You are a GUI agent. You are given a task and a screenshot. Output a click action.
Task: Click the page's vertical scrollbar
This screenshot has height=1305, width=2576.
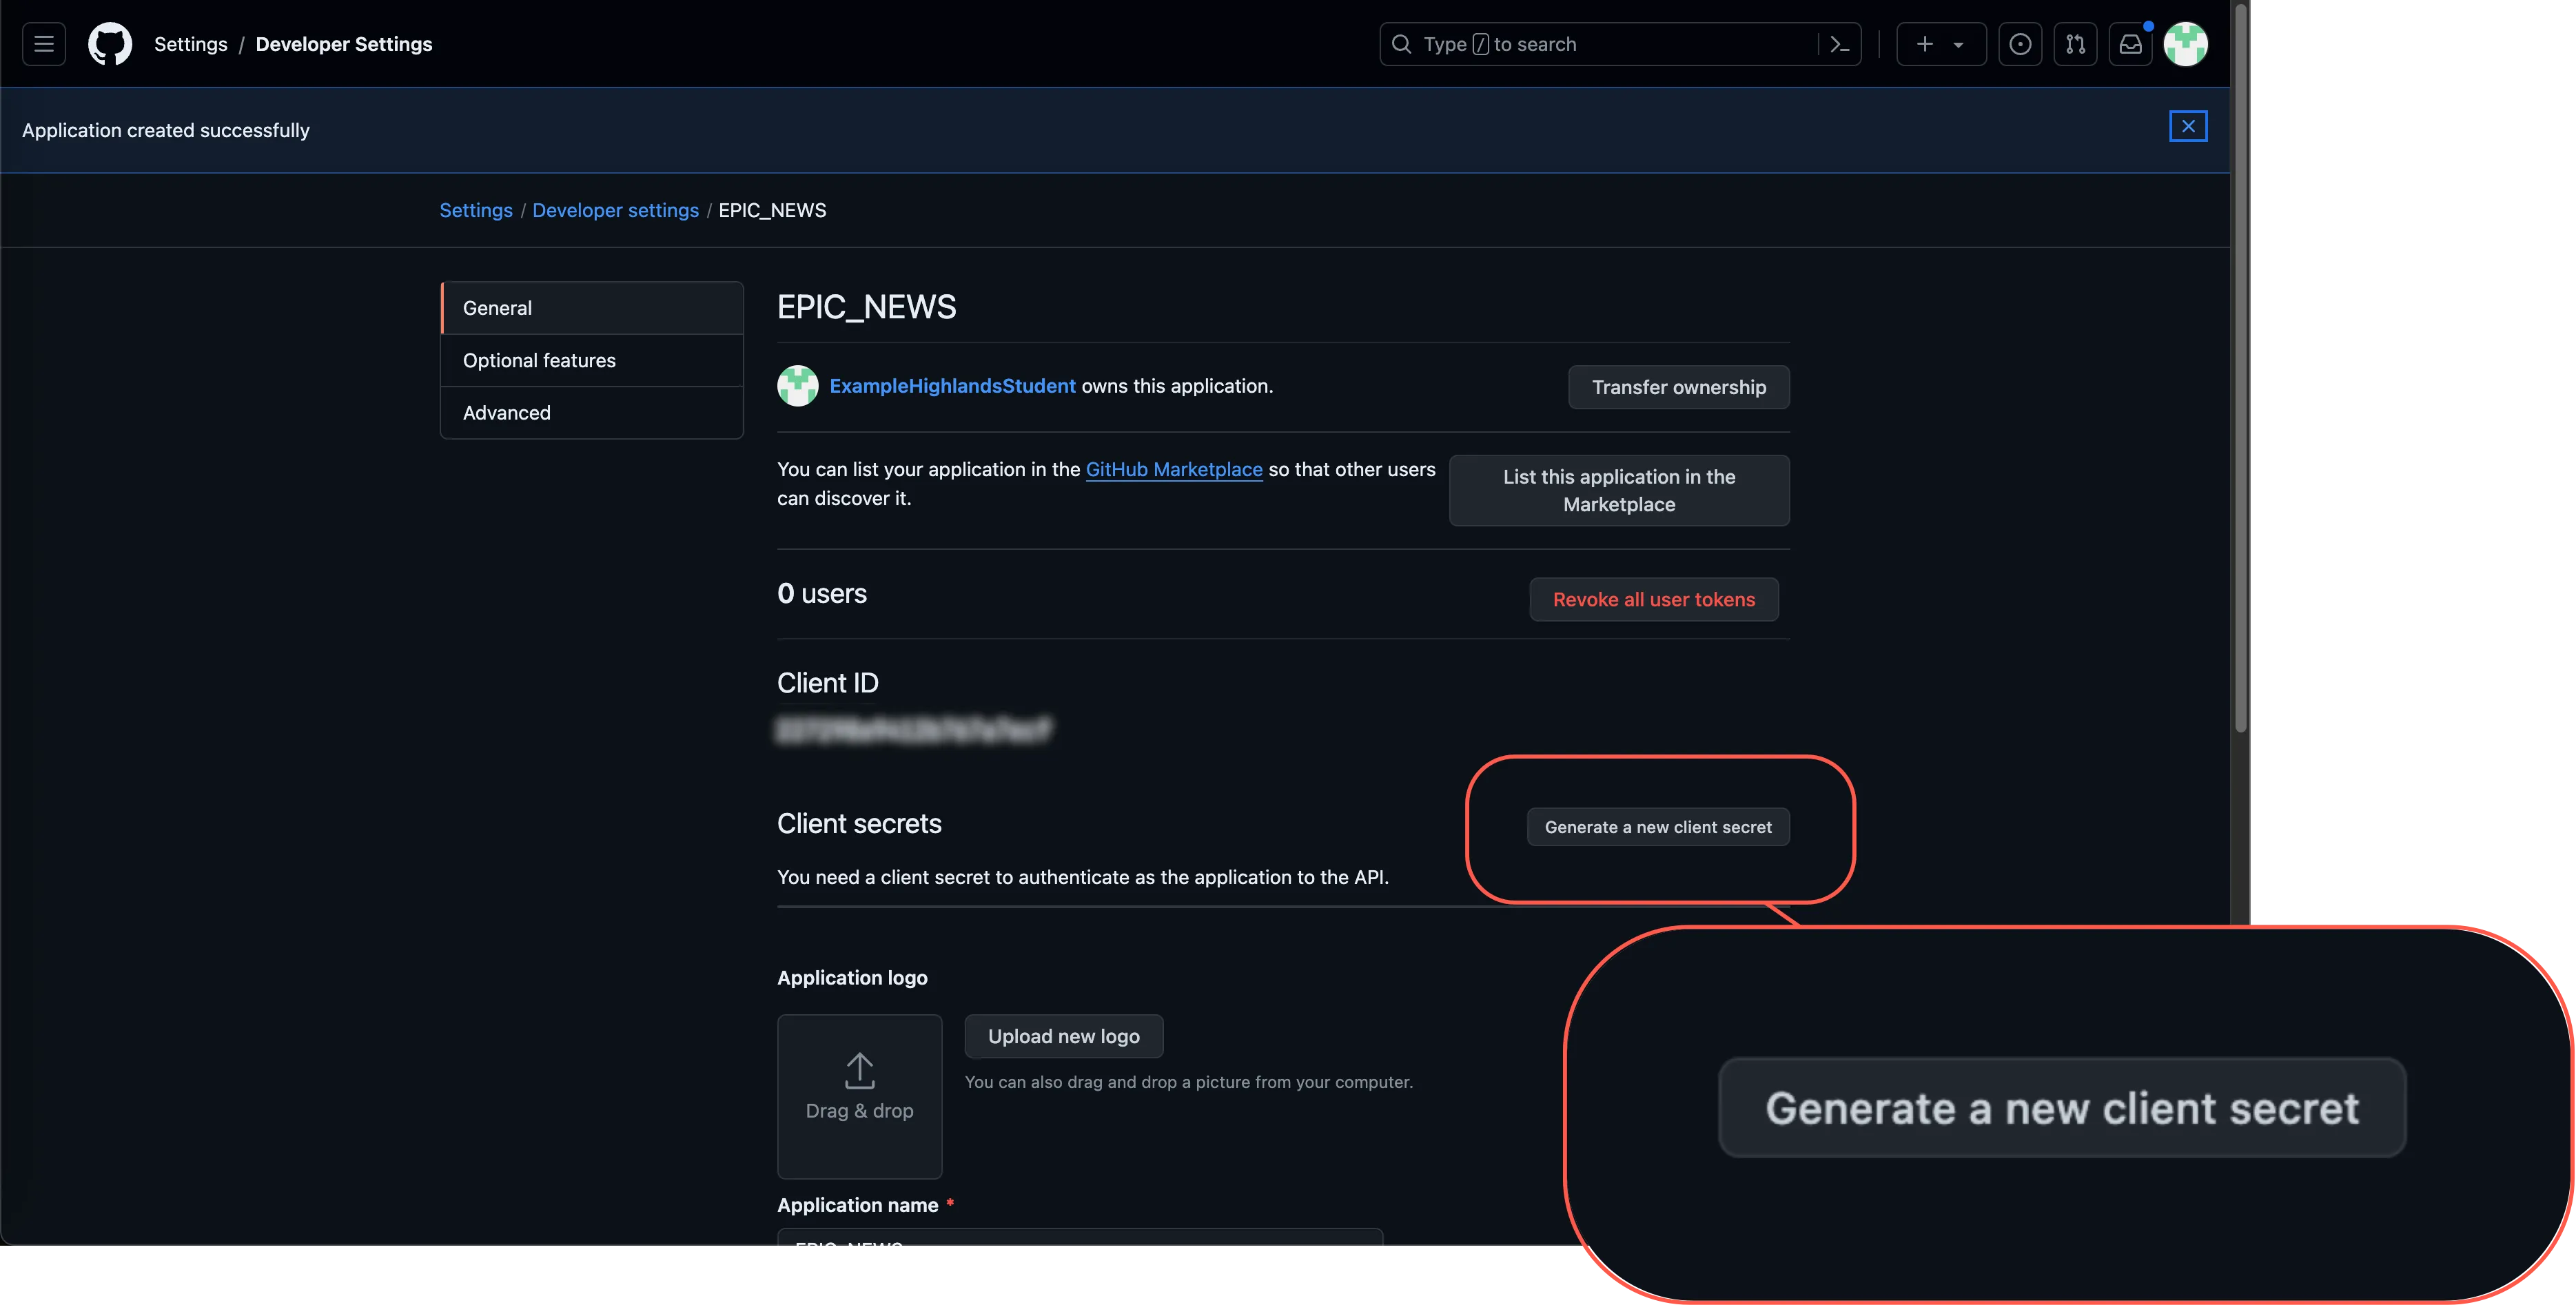(2241, 368)
